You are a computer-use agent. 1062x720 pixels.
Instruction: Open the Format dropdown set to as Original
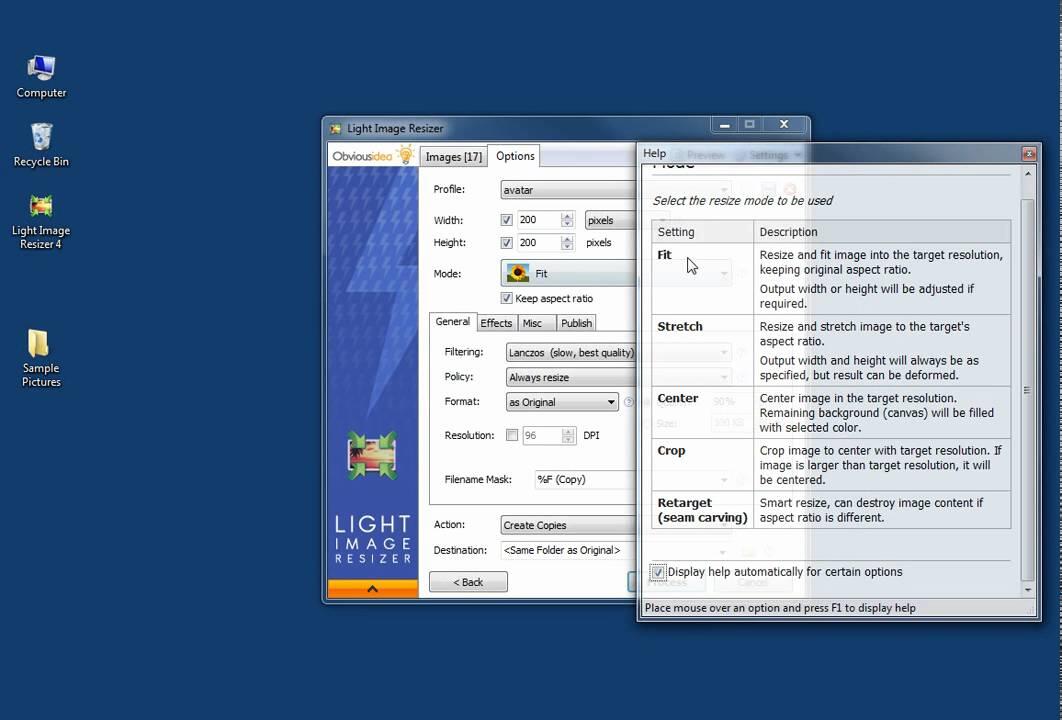click(x=562, y=402)
